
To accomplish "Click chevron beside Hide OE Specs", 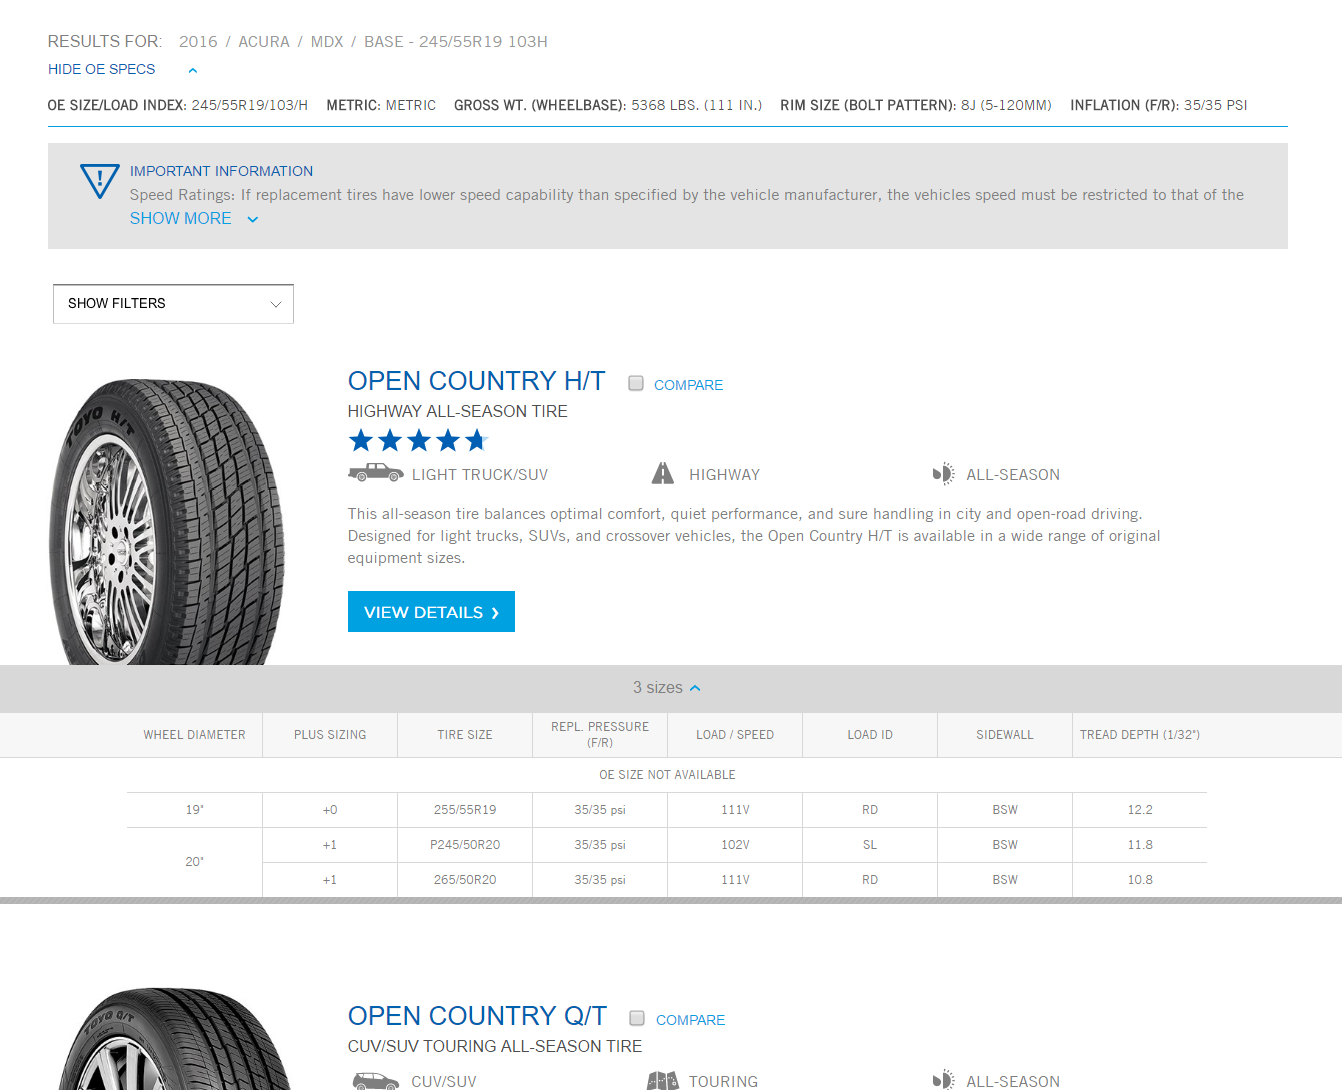I will (193, 70).
